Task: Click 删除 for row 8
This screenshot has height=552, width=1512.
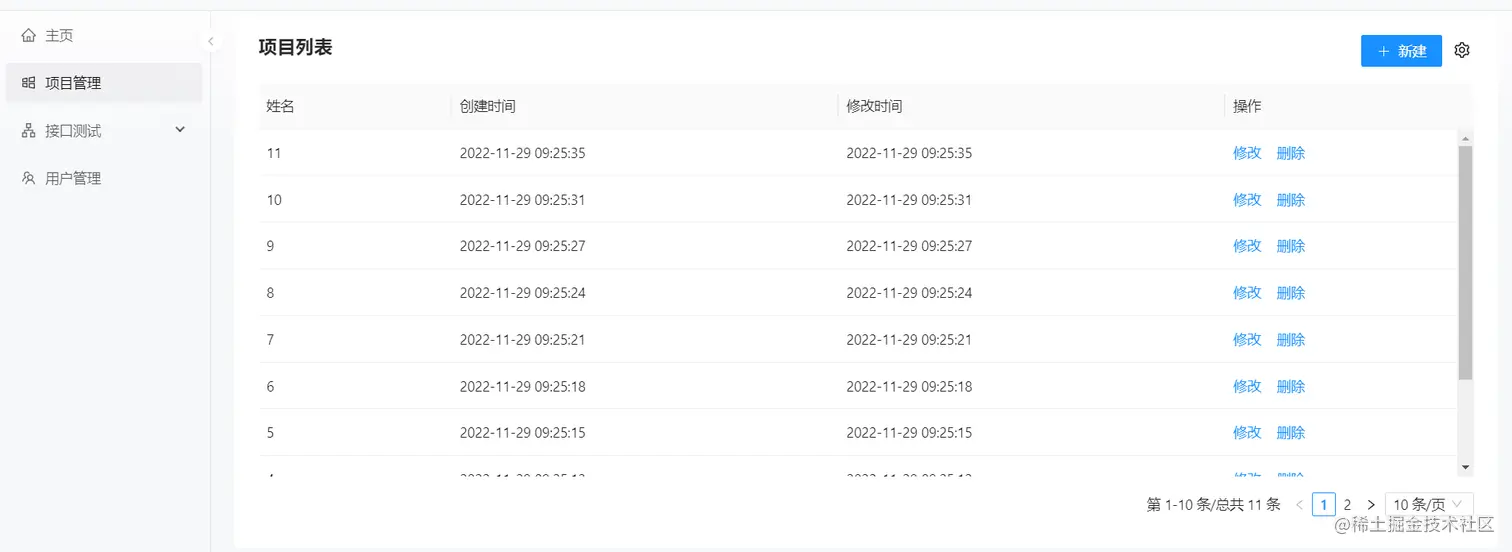Action: [1291, 293]
